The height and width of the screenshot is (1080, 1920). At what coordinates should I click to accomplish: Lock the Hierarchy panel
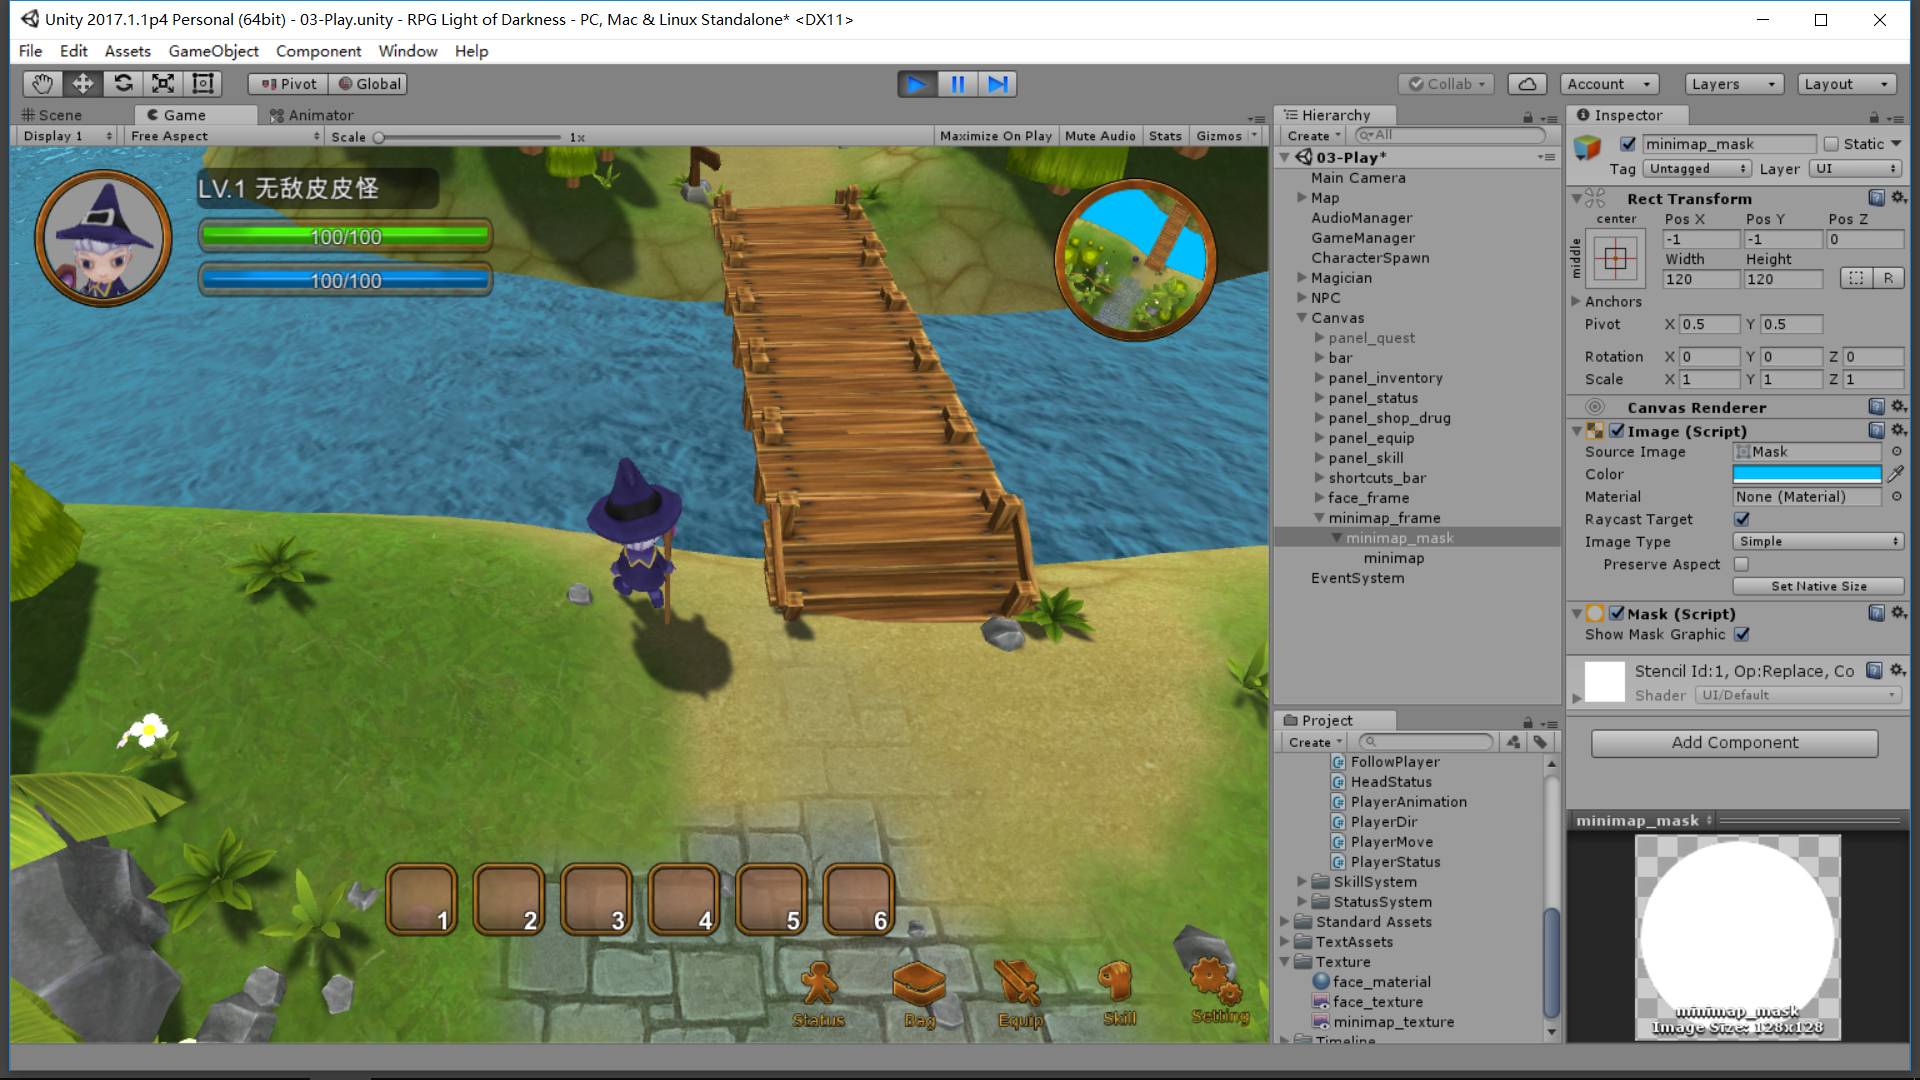tap(1527, 117)
